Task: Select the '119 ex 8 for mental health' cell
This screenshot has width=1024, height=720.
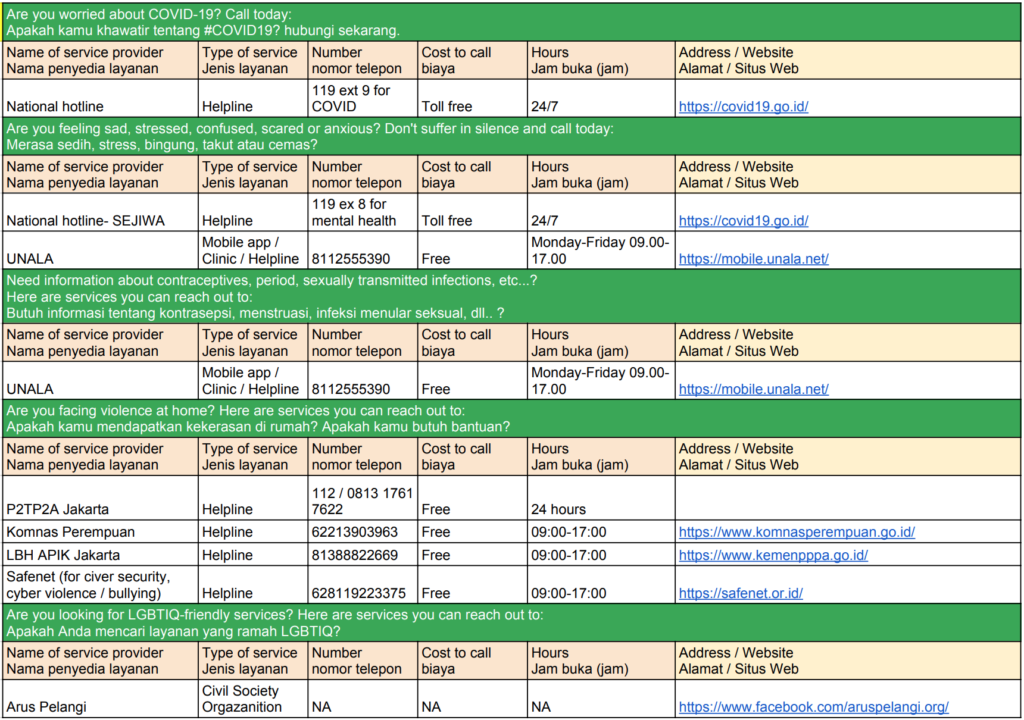Action: [x=362, y=212]
